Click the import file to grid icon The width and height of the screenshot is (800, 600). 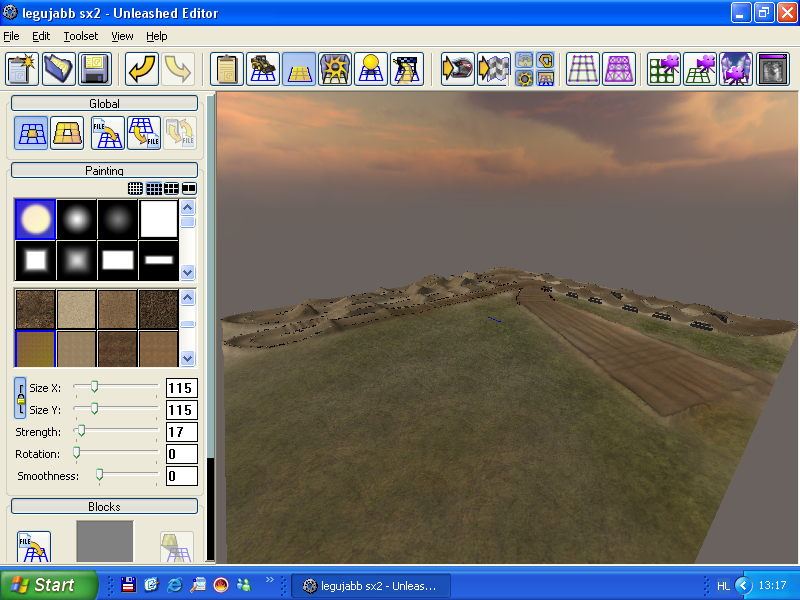pyautogui.click(x=107, y=133)
